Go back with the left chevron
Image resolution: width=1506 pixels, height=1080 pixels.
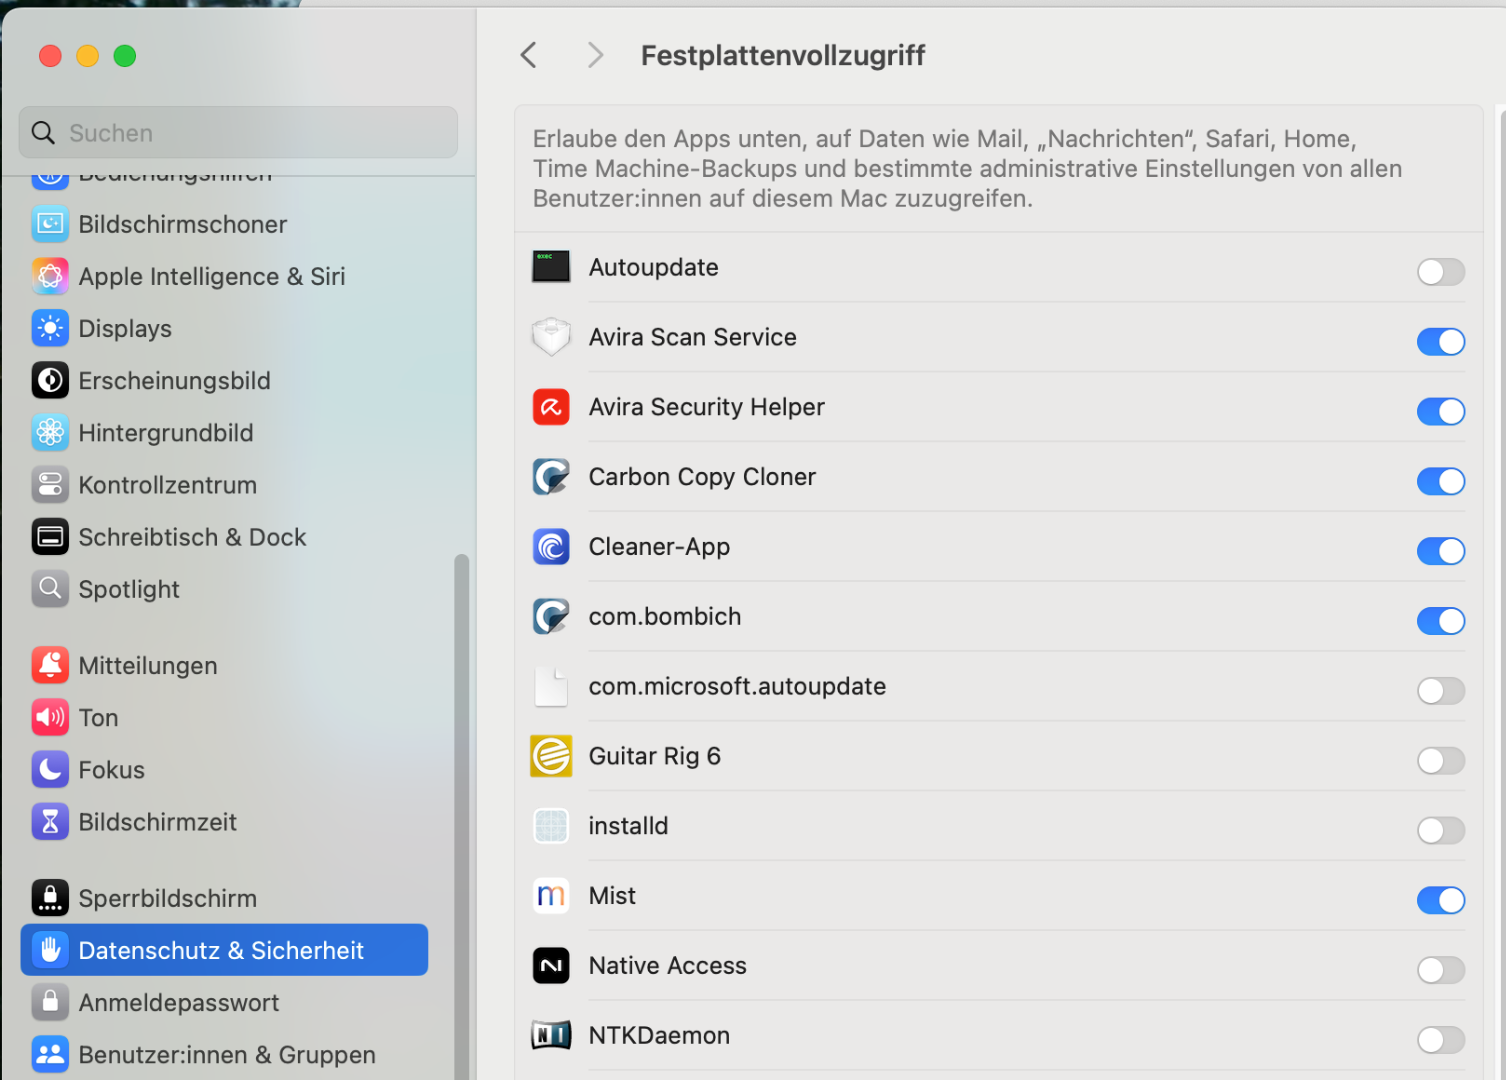(529, 55)
